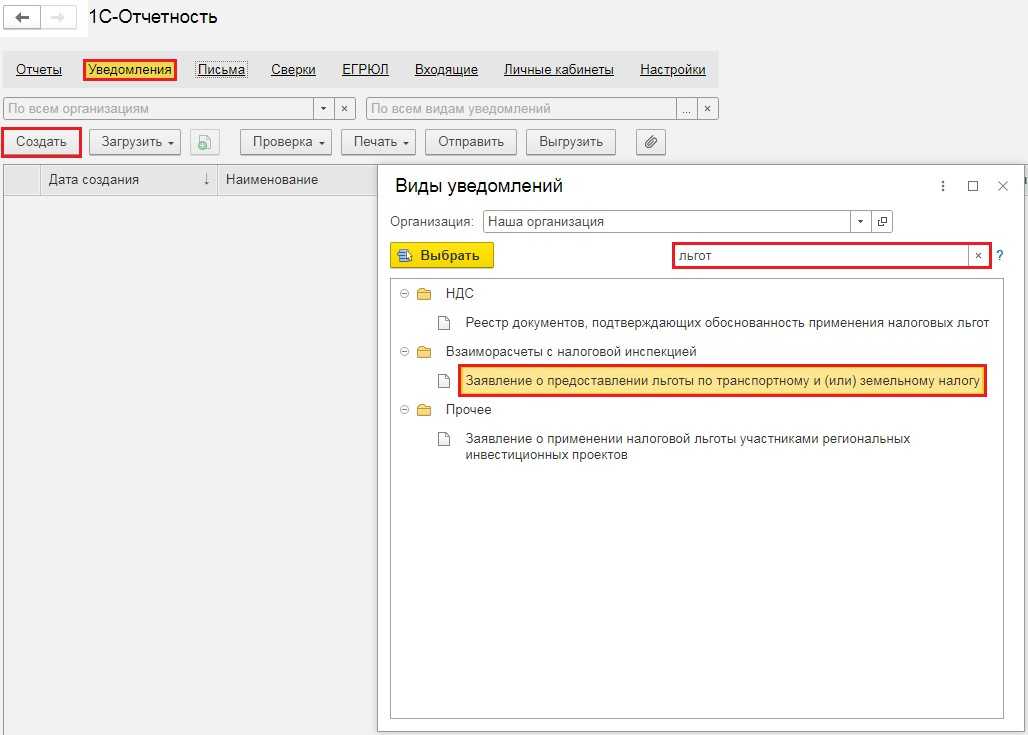
Task: Open the Организация dropdown in the dialog
Action: click(x=861, y=222)
